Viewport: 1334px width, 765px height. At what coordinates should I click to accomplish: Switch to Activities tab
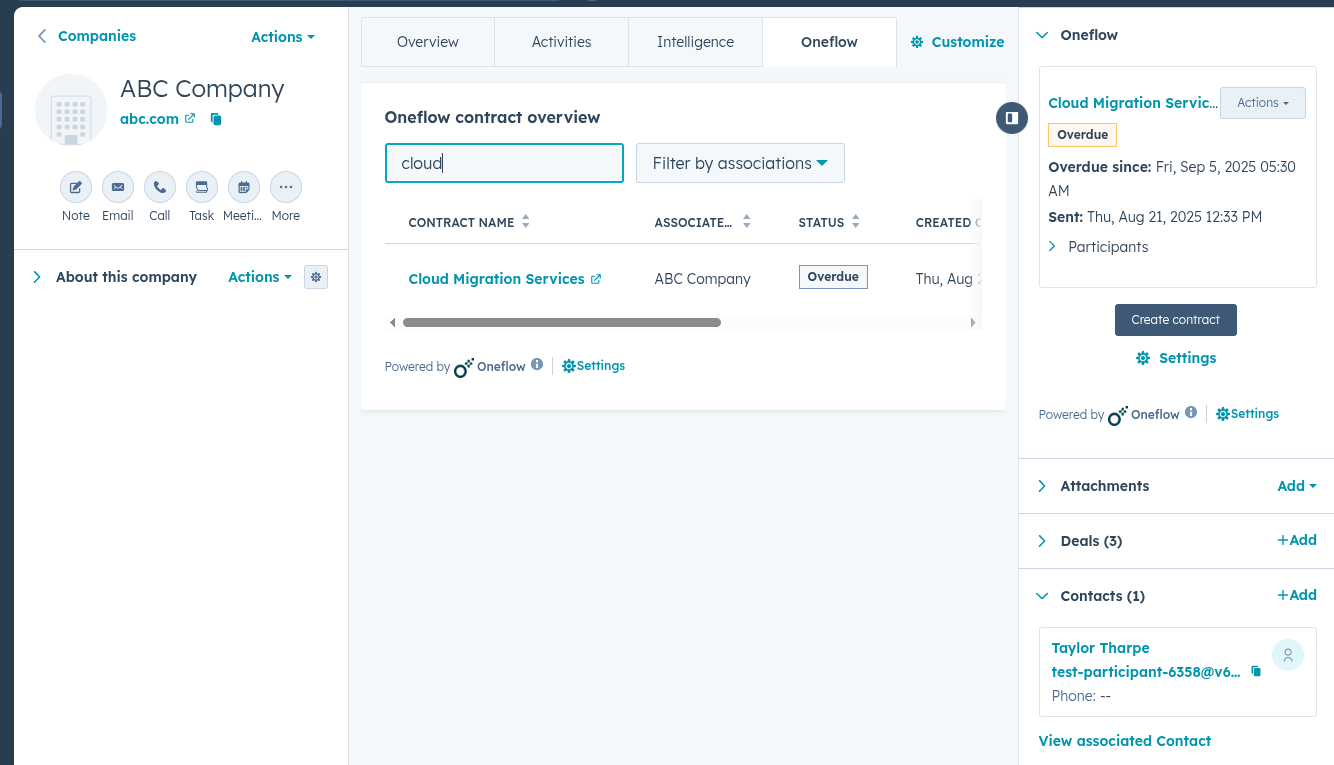562,42
